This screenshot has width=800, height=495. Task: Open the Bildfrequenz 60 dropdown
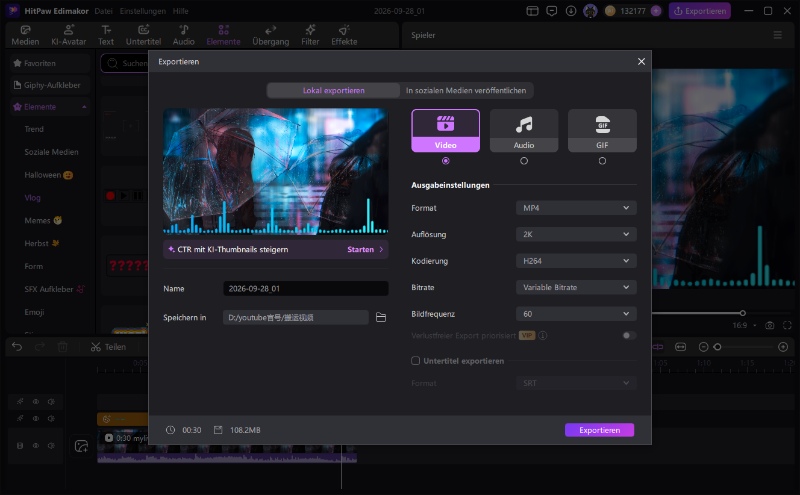click(576, 314)
